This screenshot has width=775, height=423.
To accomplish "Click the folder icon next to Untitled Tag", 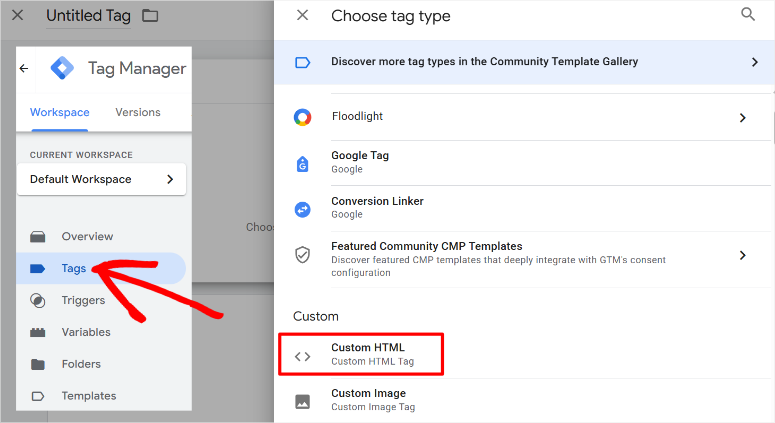I will pos(150,16).
